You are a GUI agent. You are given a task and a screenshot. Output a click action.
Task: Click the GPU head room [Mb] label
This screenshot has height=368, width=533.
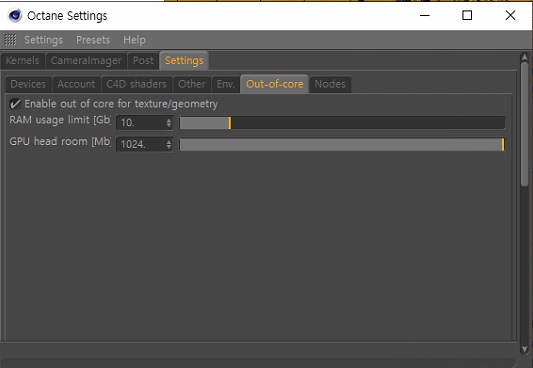pyautogui.click(x=60, y=141)
